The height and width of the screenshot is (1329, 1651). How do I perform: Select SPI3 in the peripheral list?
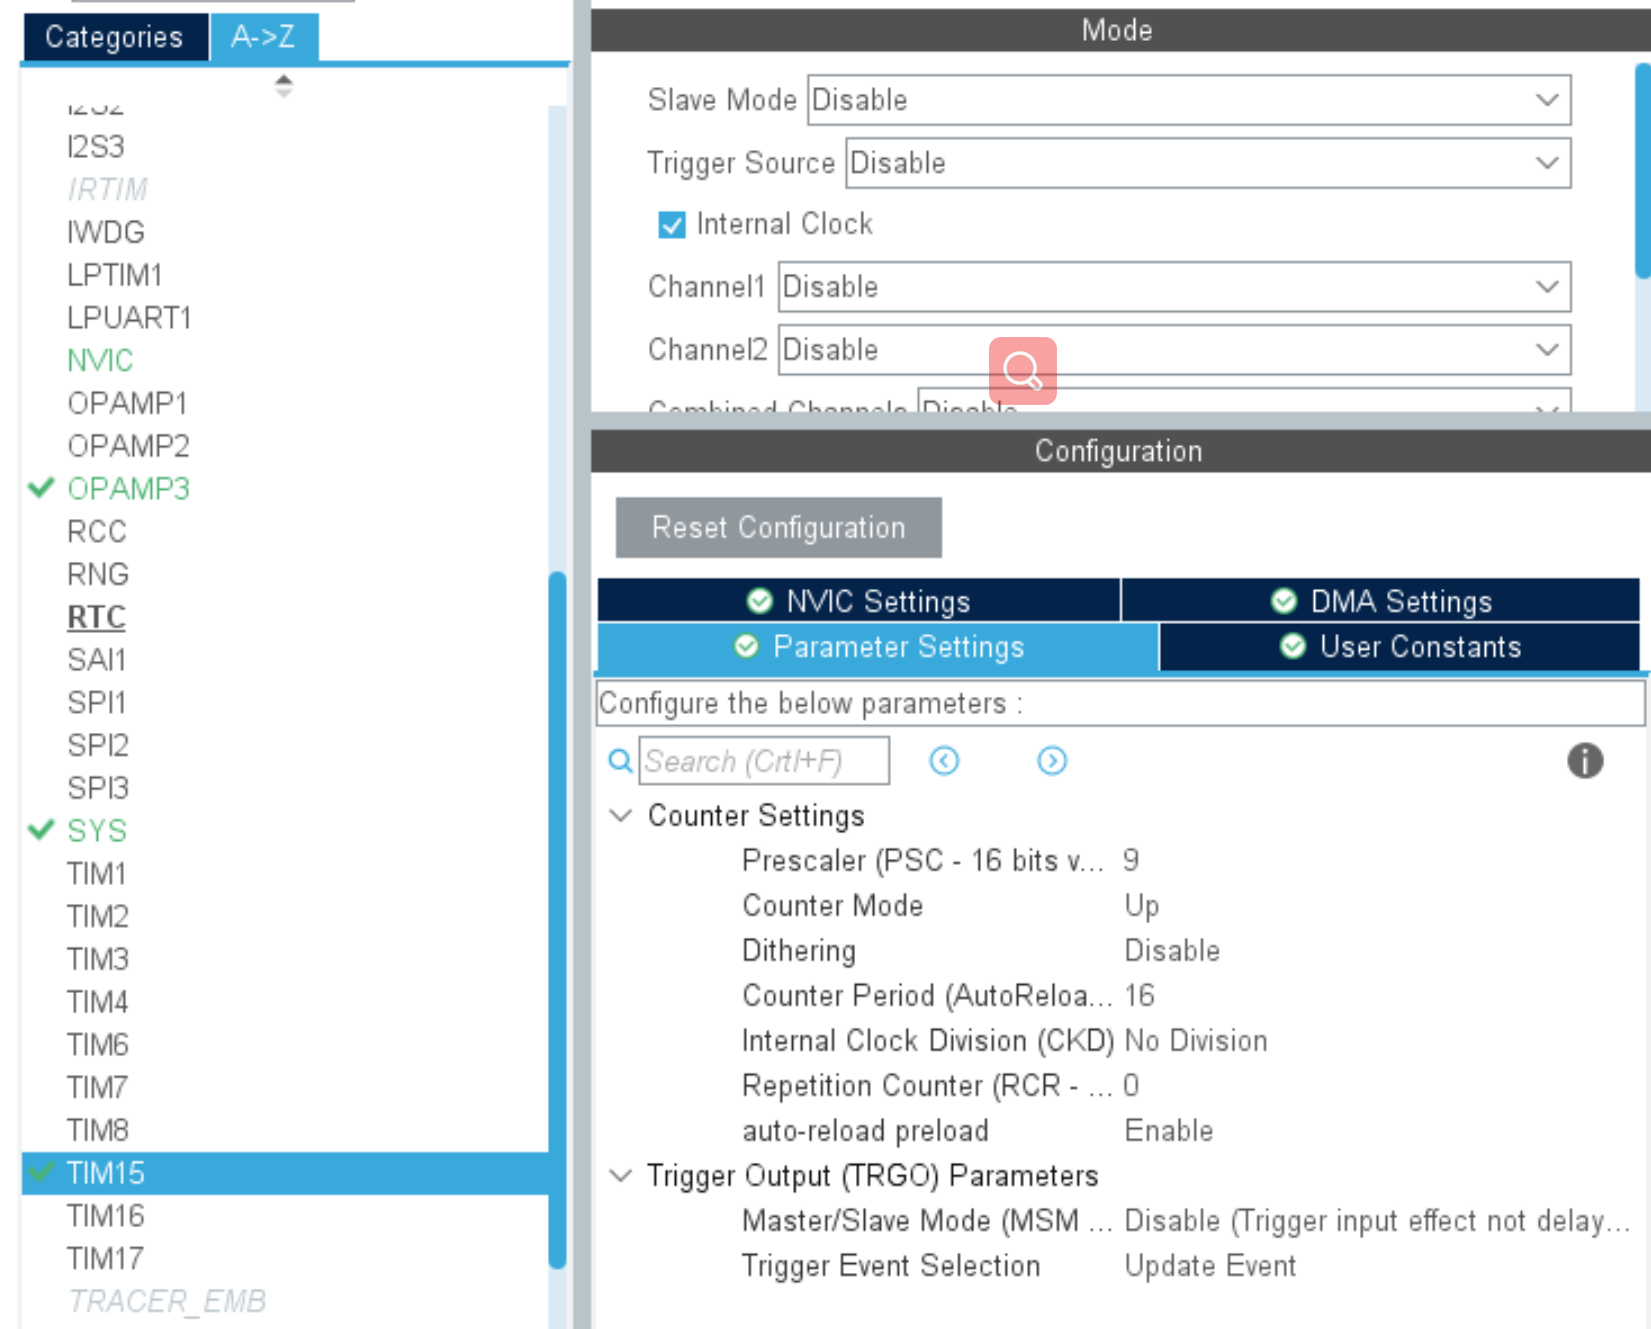tap(97, 788)
